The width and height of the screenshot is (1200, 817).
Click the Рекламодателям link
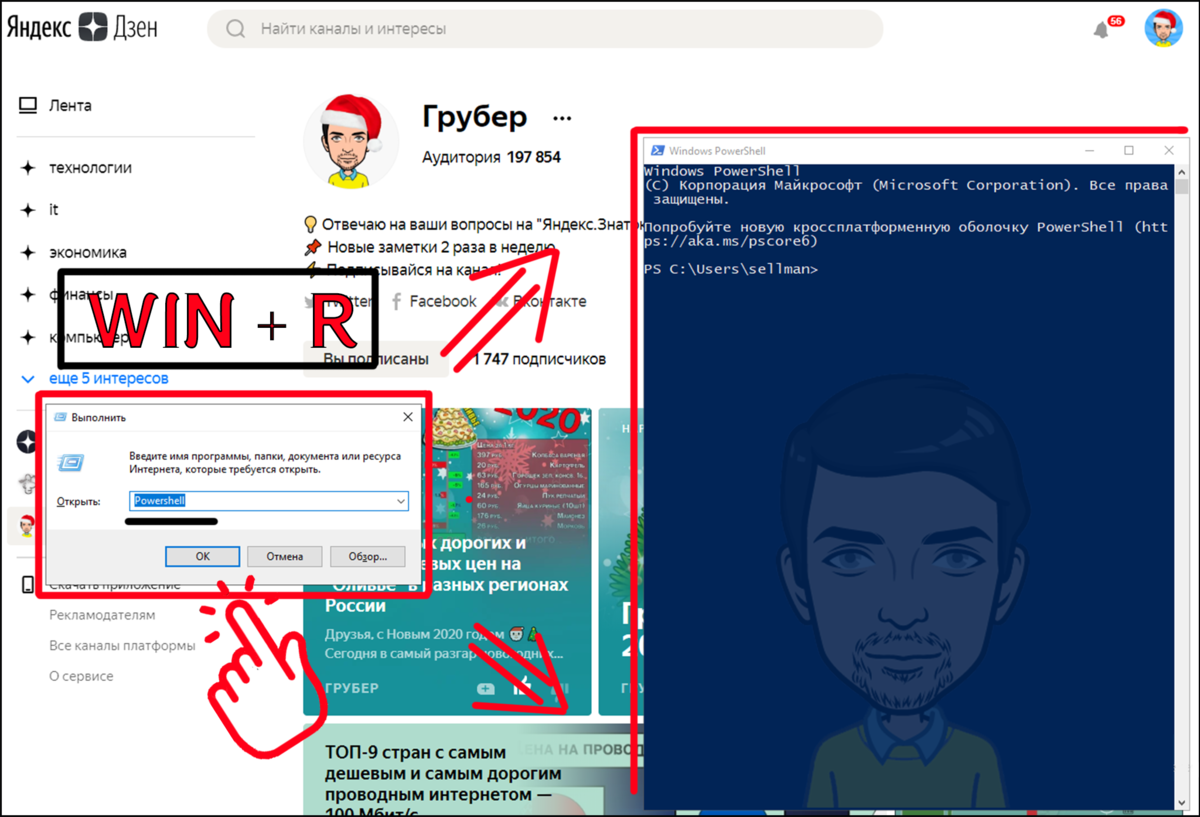tap(102, 615)
